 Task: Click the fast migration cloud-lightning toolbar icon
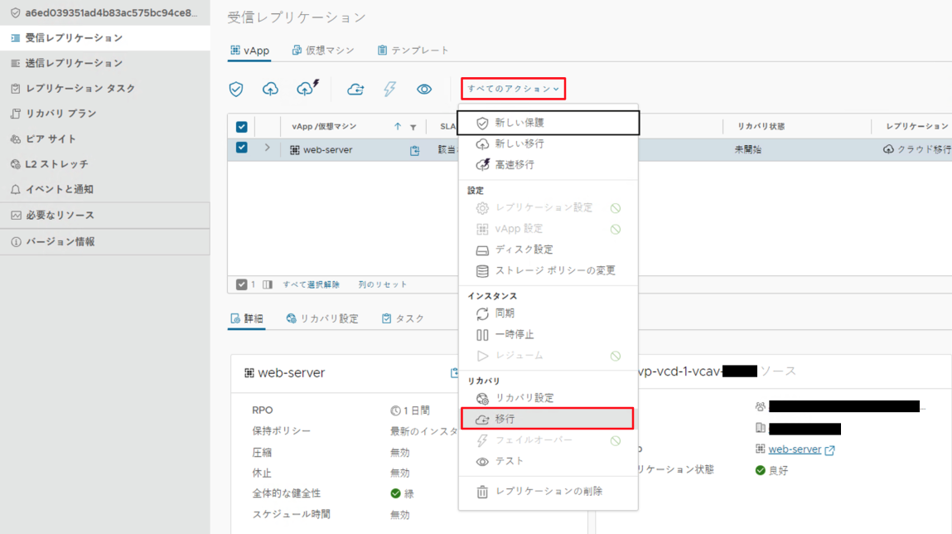click(307, 88)
